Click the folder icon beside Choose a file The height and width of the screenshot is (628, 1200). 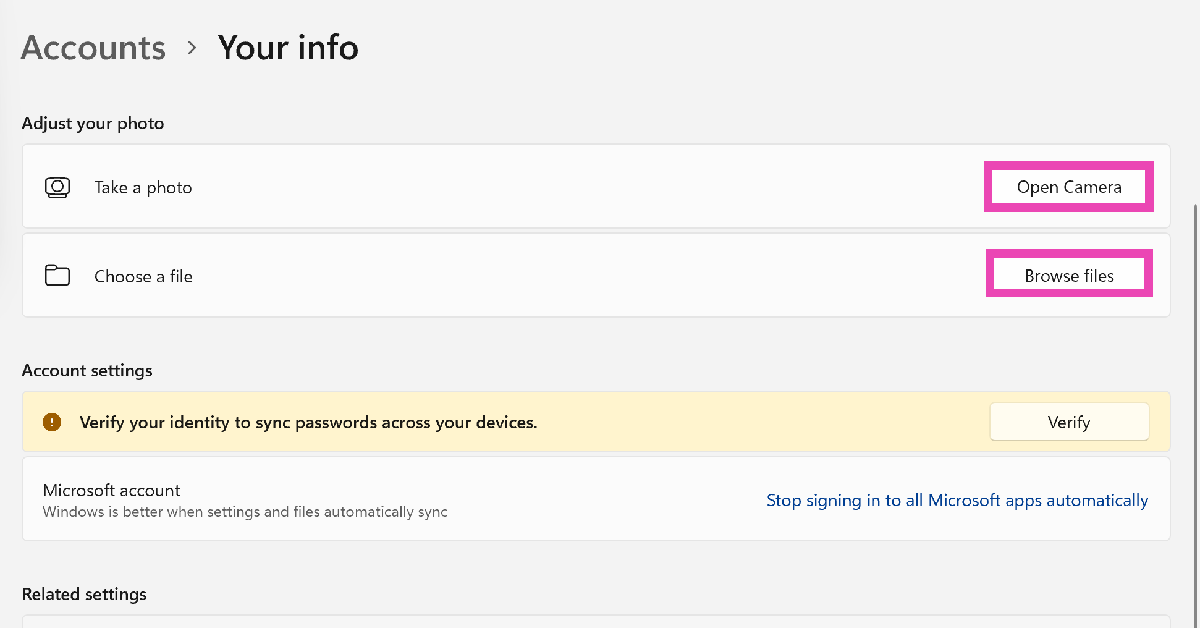click(x=58, y=276)
